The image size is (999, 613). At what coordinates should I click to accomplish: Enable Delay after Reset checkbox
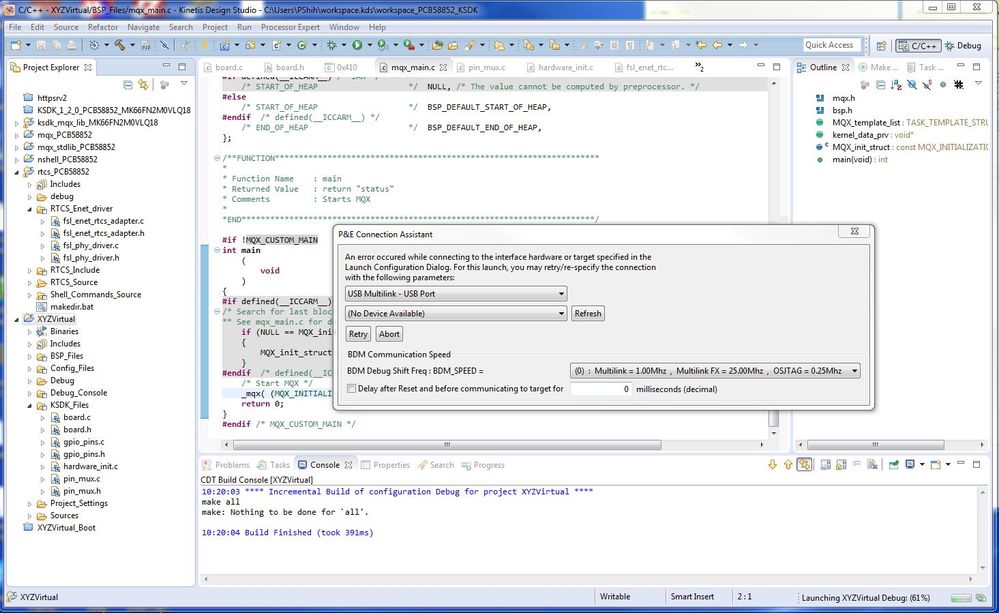(351, 388)
